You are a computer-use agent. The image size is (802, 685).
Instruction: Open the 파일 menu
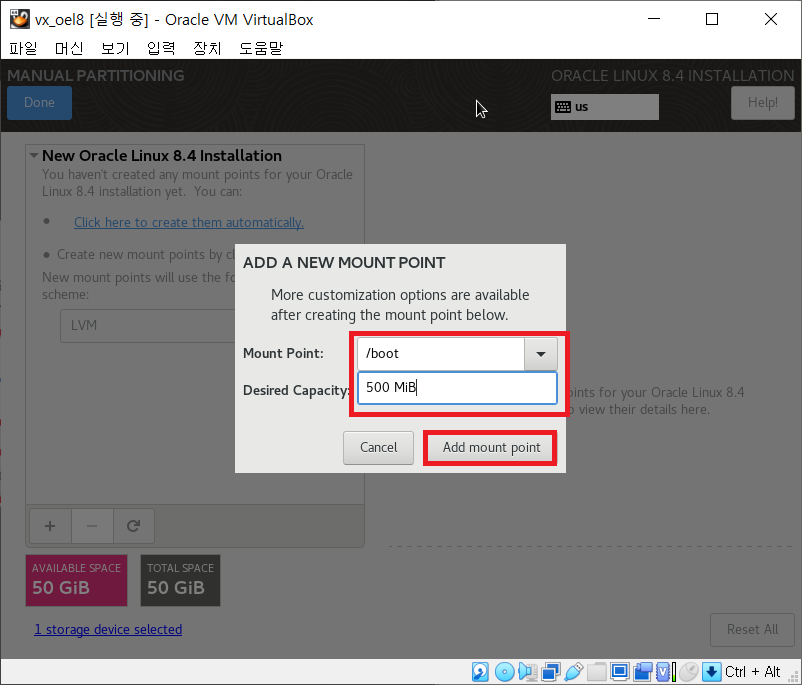[23, 48]
